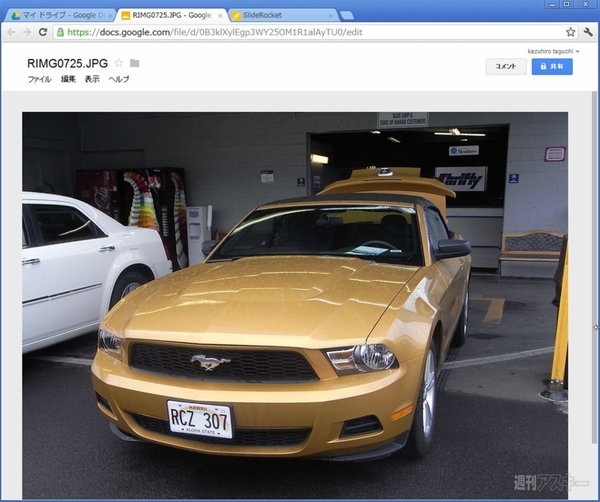Switch to SlideRocket tab
Viewport: 600px width, 502px height.
[281, 16]
